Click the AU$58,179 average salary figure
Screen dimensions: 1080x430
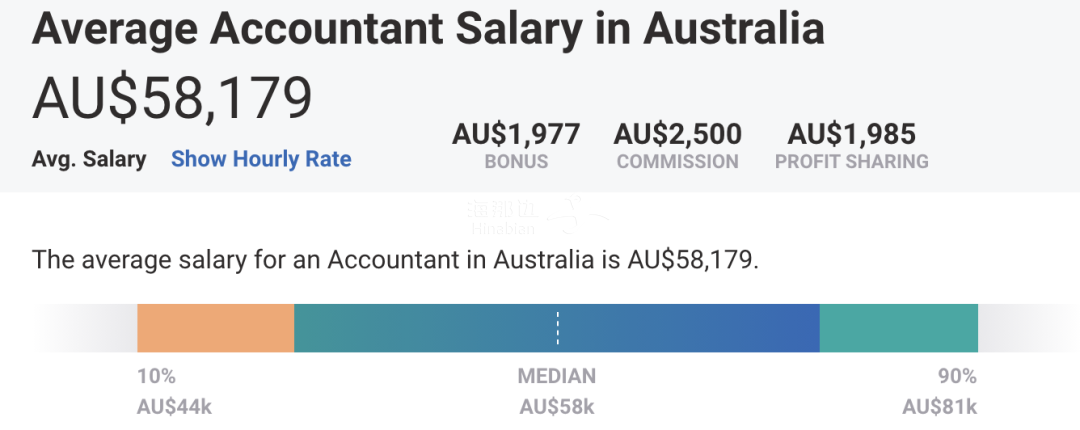pyautogui.click(x=172, y=99)
